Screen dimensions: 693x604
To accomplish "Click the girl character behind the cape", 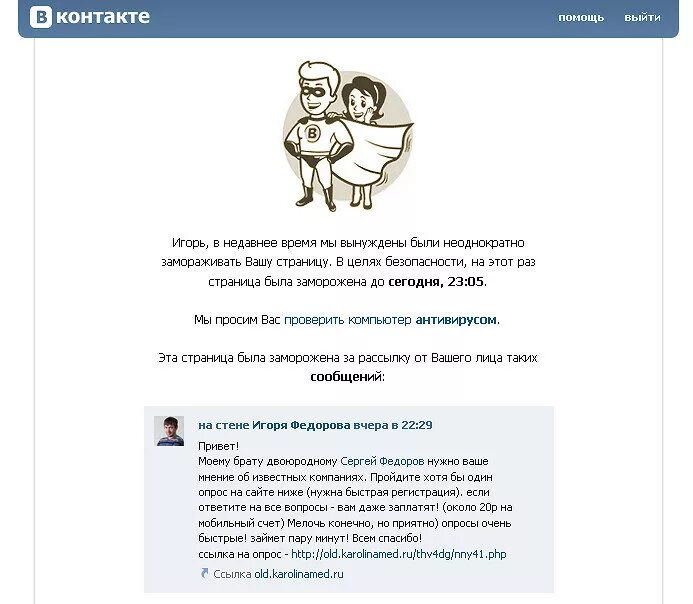I will (x=363, y=102).
